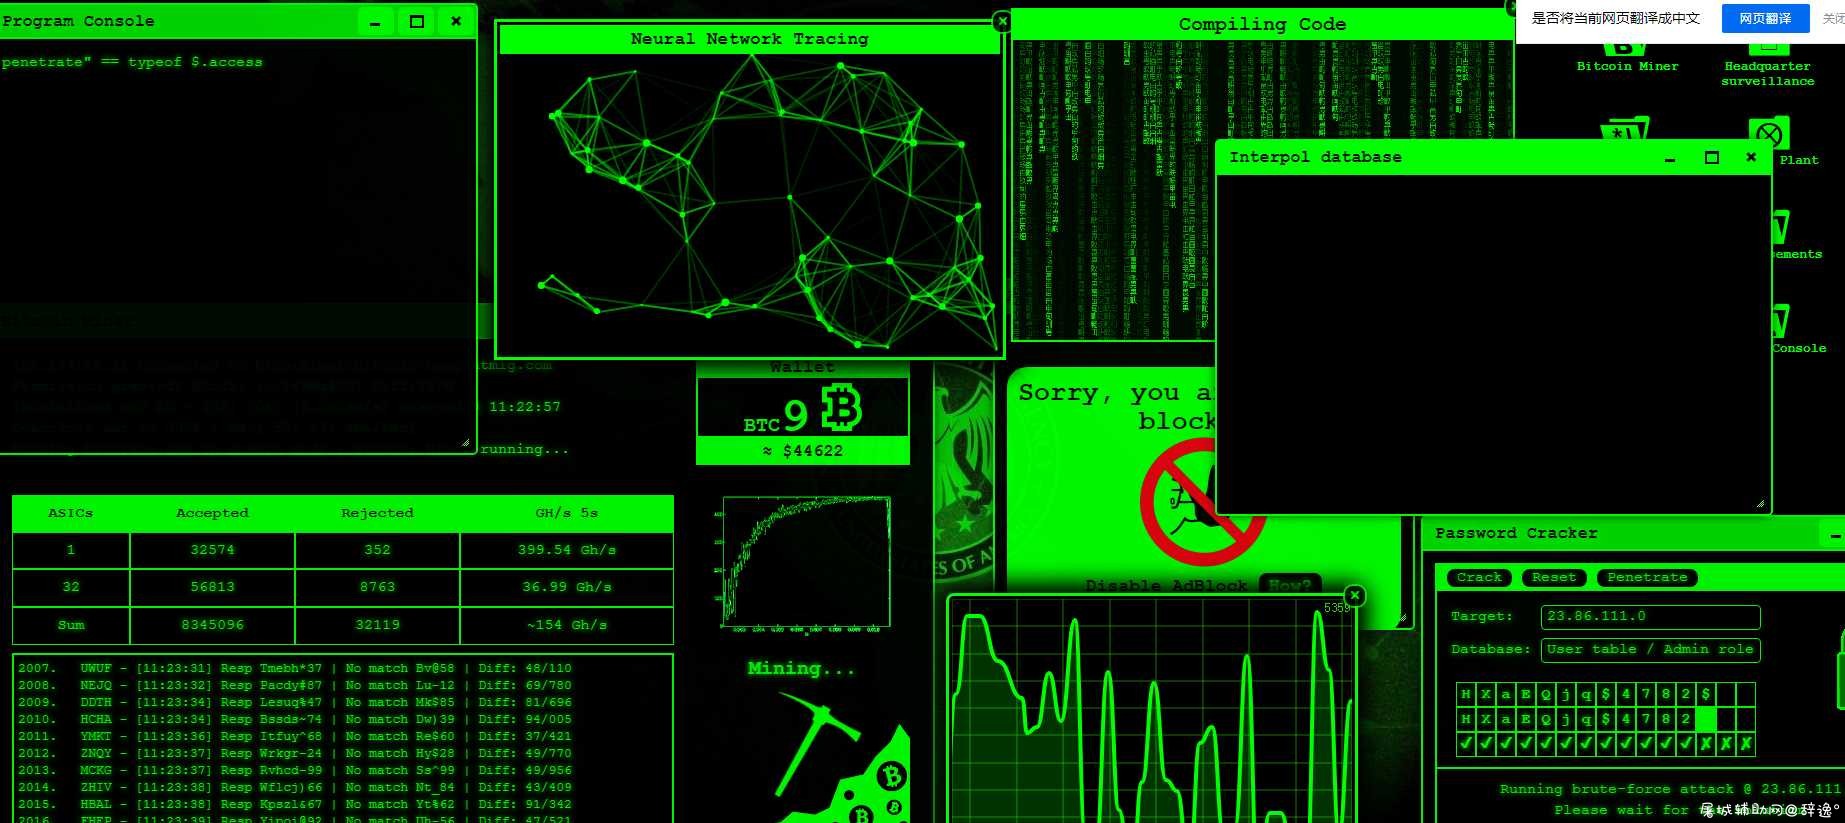Close the Neural Network Tracing window
Image resolution: width=1845 pixels, height=823 pixels.
pos(1002,21)
